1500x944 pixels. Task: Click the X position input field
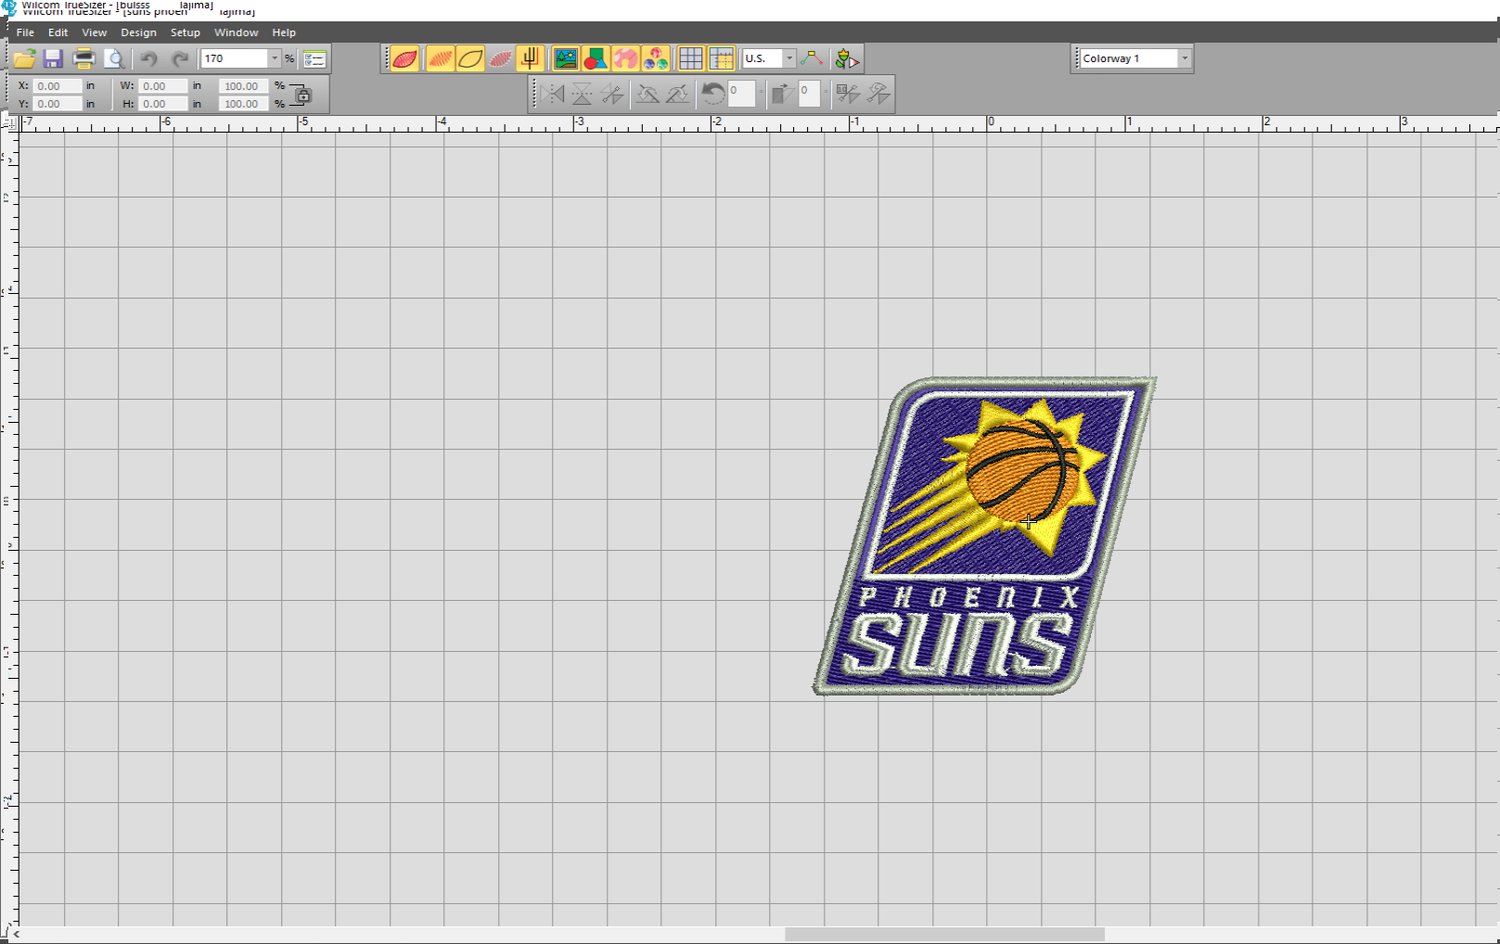pos(57,86)
